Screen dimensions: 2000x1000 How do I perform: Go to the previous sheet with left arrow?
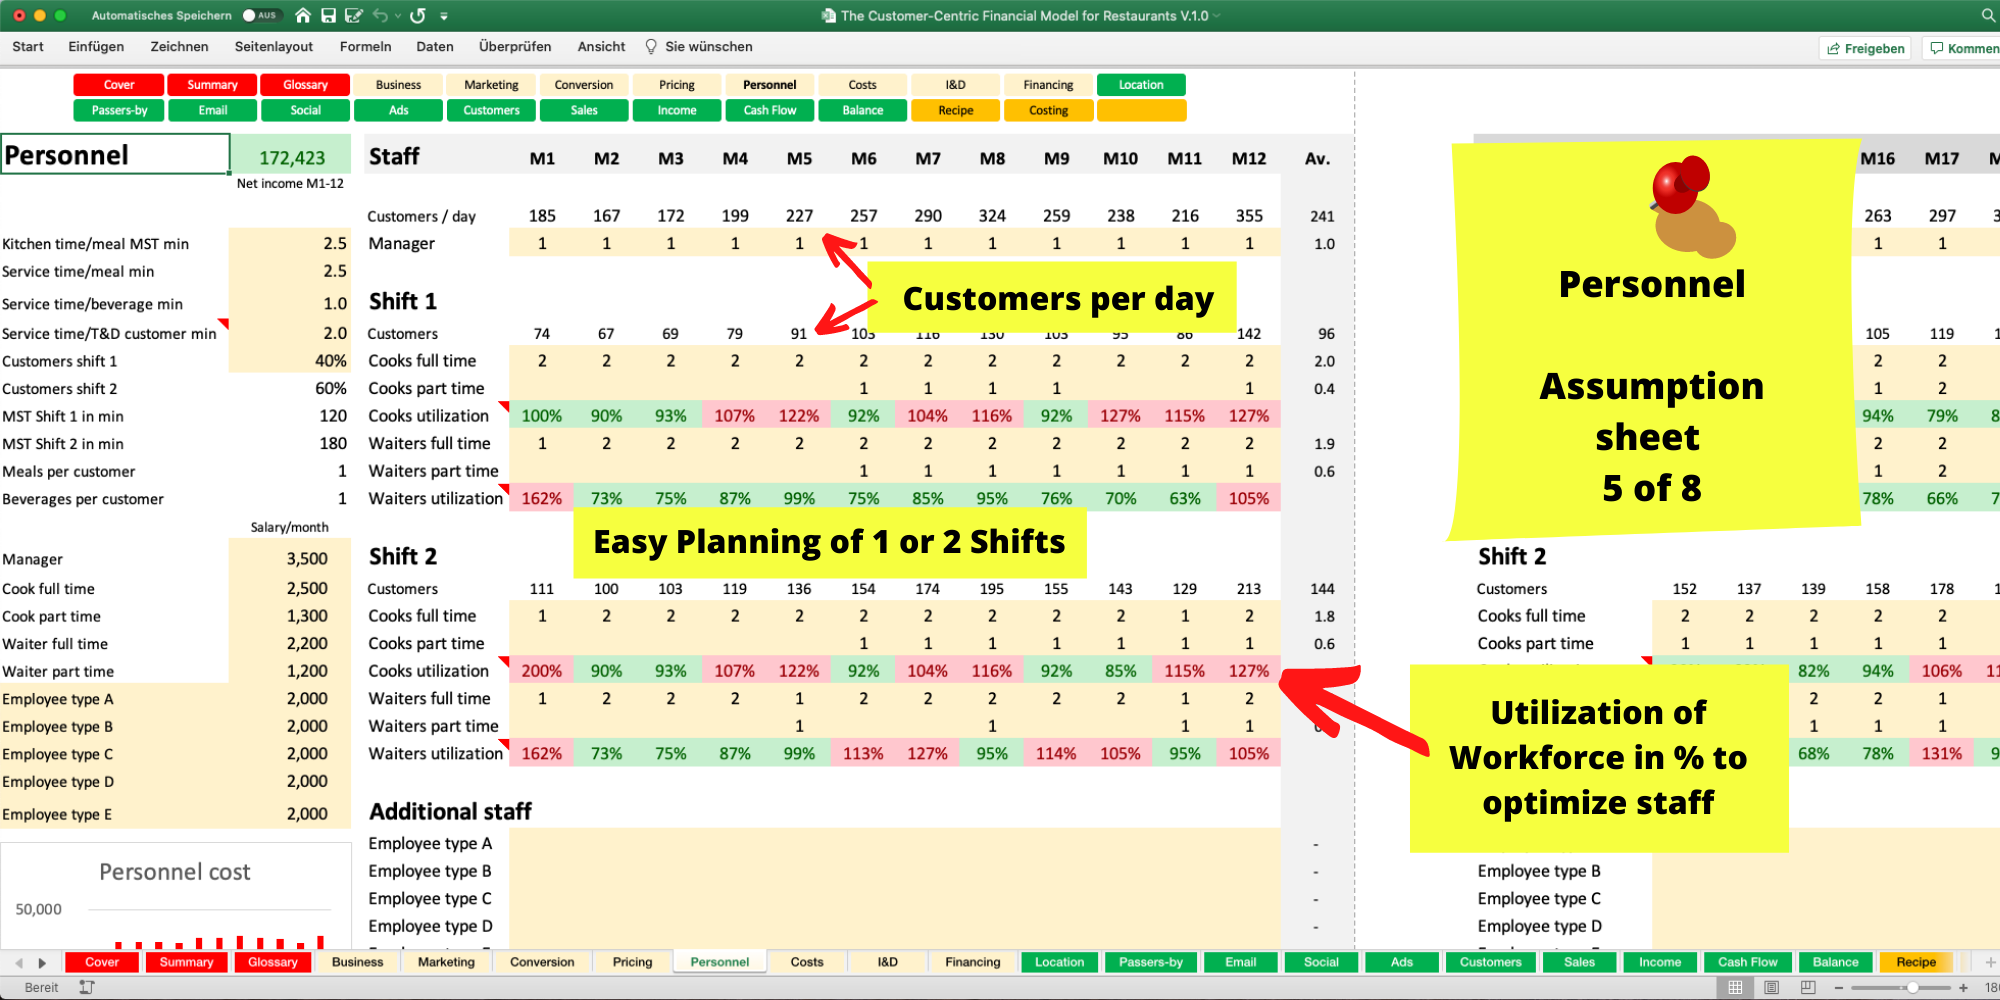tap(19, 963)
